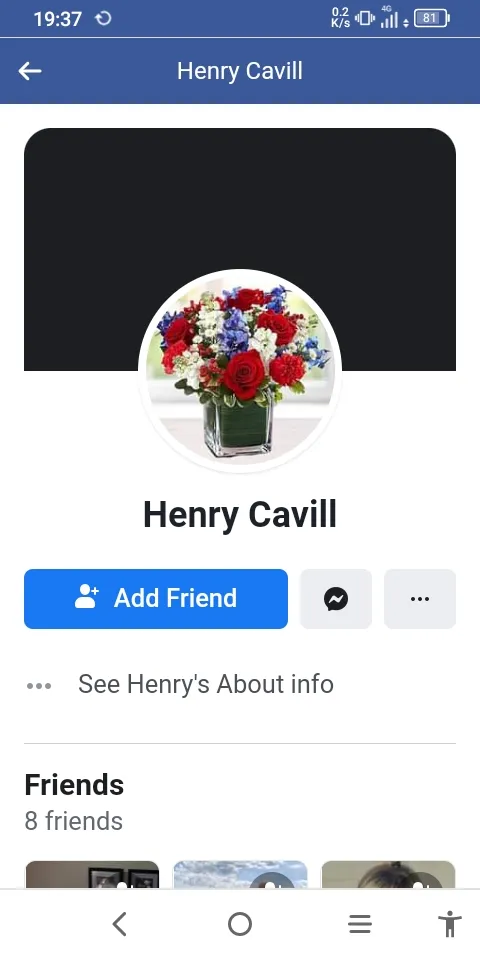Tap the Android home circle button
This screenshot has width=480, height=960.
pyautogui.click(x=239, y=924)
